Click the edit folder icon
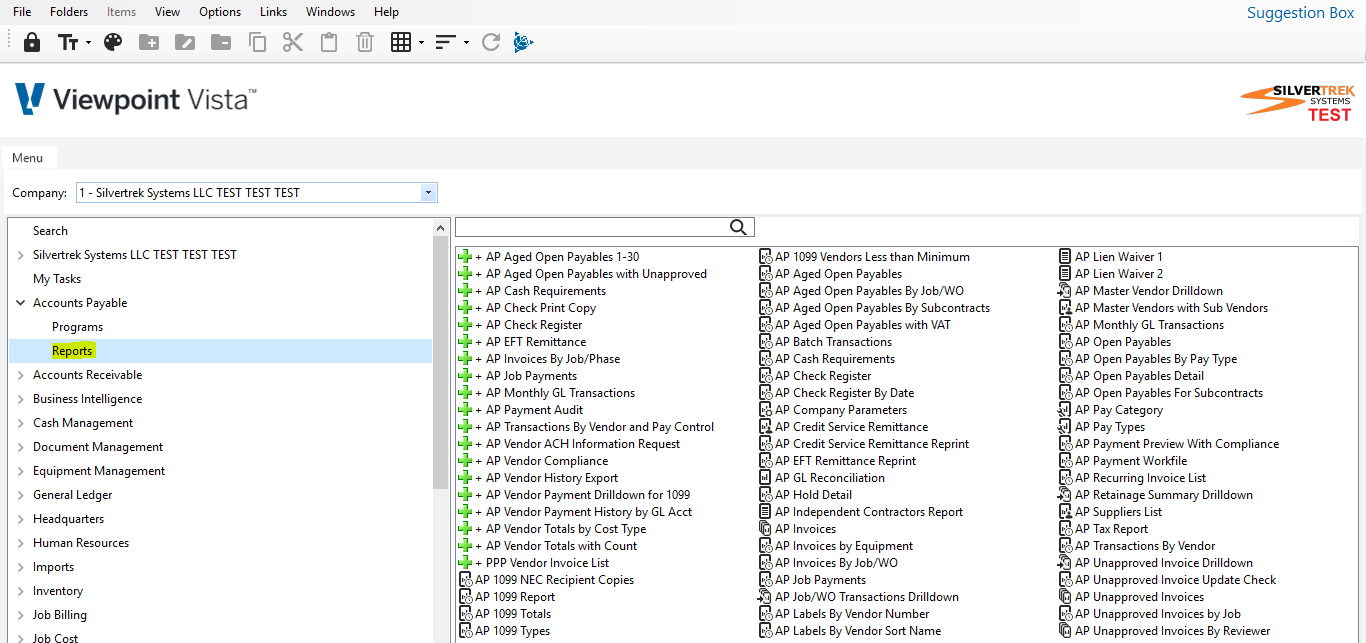1366x643 pixels. (x=185, y=42)
